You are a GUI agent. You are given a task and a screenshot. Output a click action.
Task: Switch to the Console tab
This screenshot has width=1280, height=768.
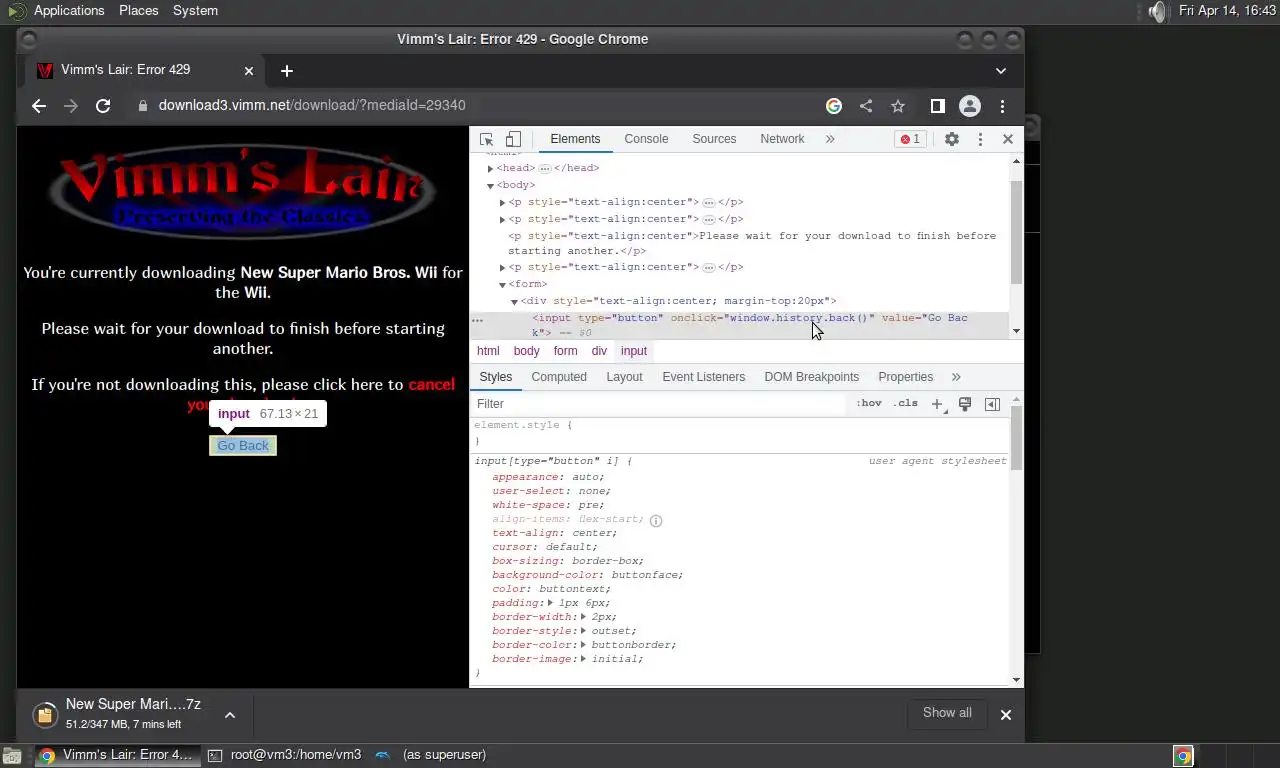pyautogui.click(x=646, y=139)
